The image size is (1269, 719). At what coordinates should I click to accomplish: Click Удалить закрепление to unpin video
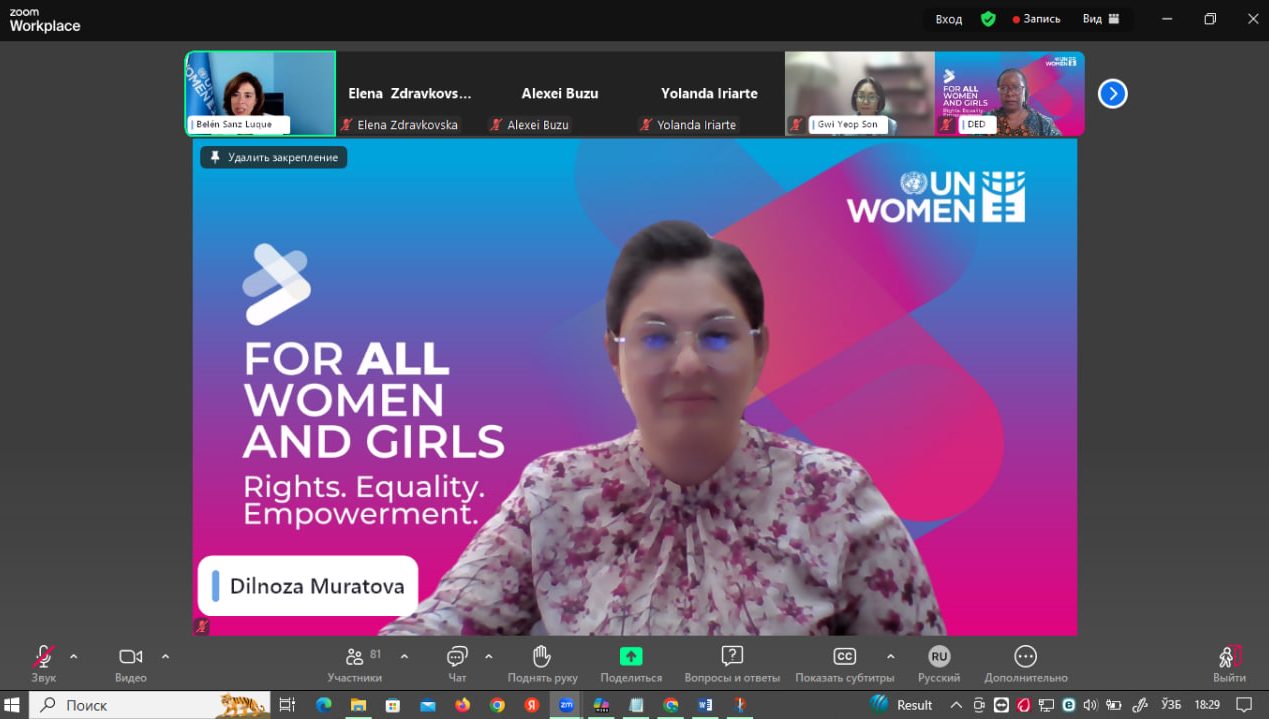273,157
